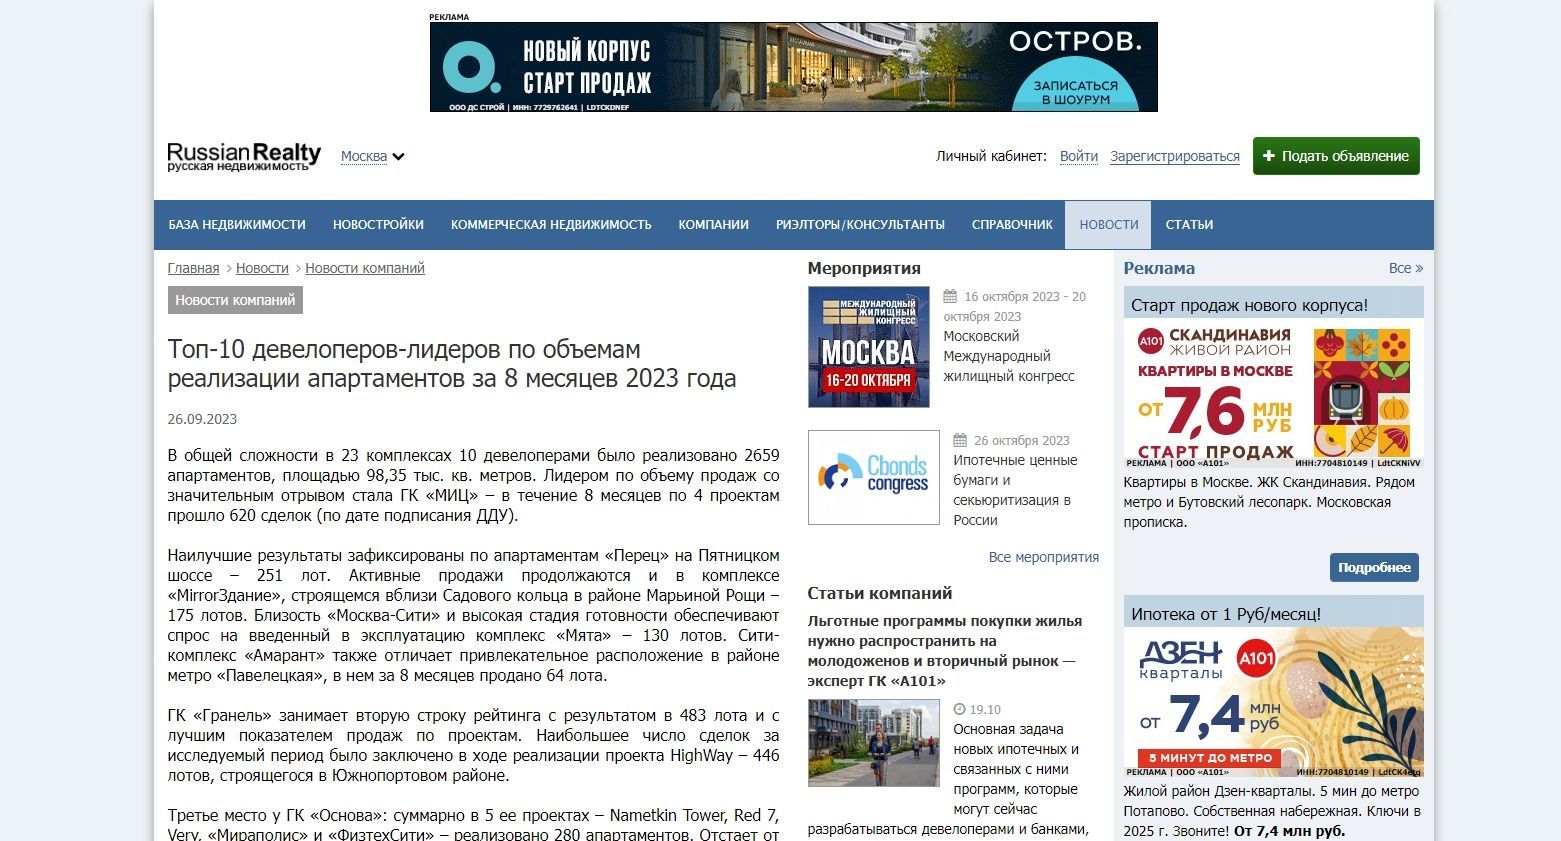Select the Новости tab in navigation

coord(1108,225)
